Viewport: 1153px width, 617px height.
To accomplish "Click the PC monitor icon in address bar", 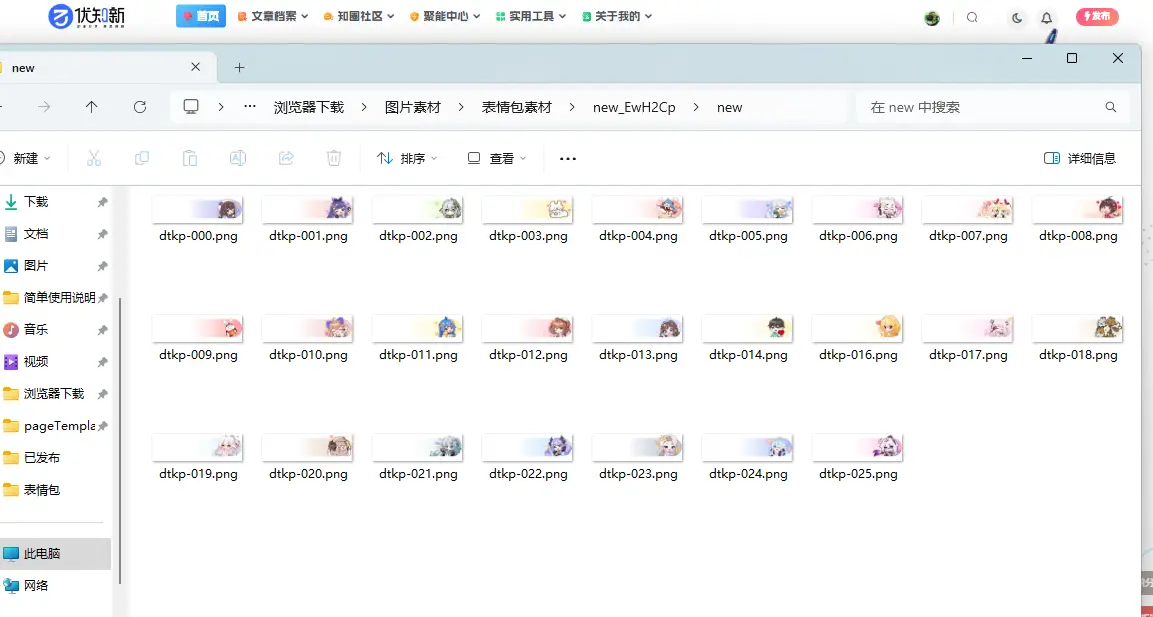I will (x=191, y=107).
